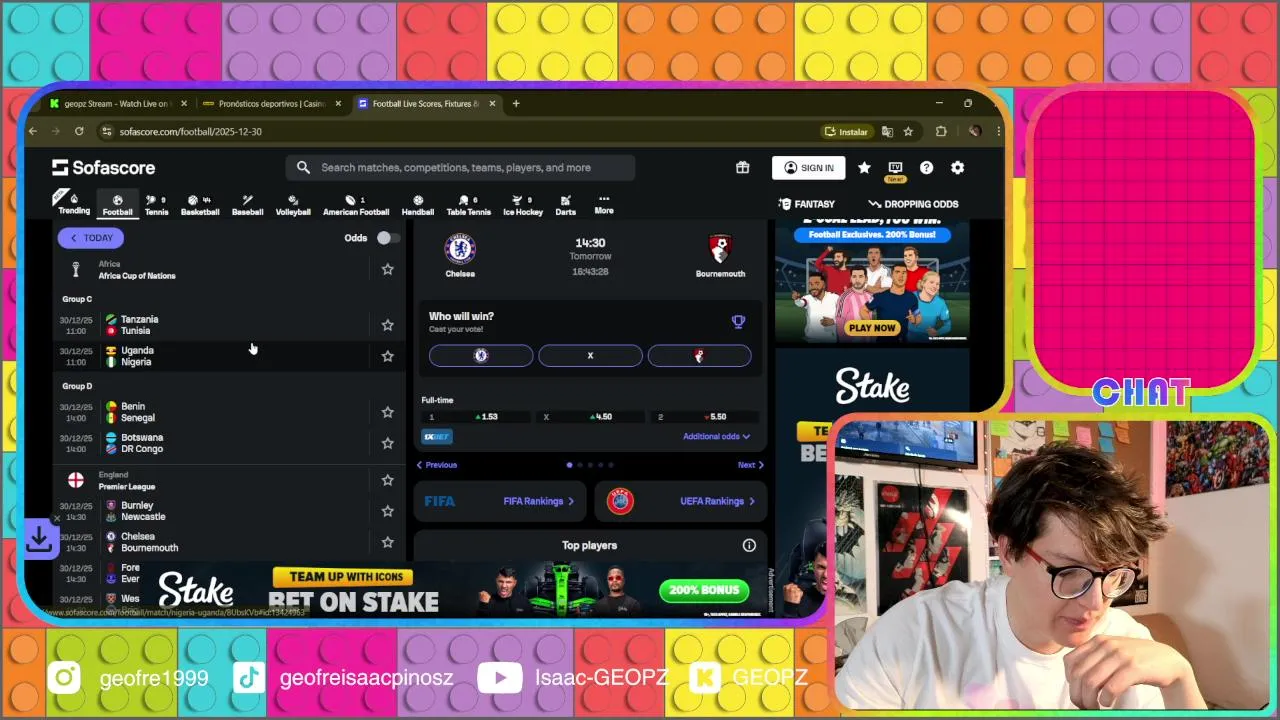1280x720 pixels.
Task: Expand the More sports menu
Action: pyautogui.click(x=604, y=204)
